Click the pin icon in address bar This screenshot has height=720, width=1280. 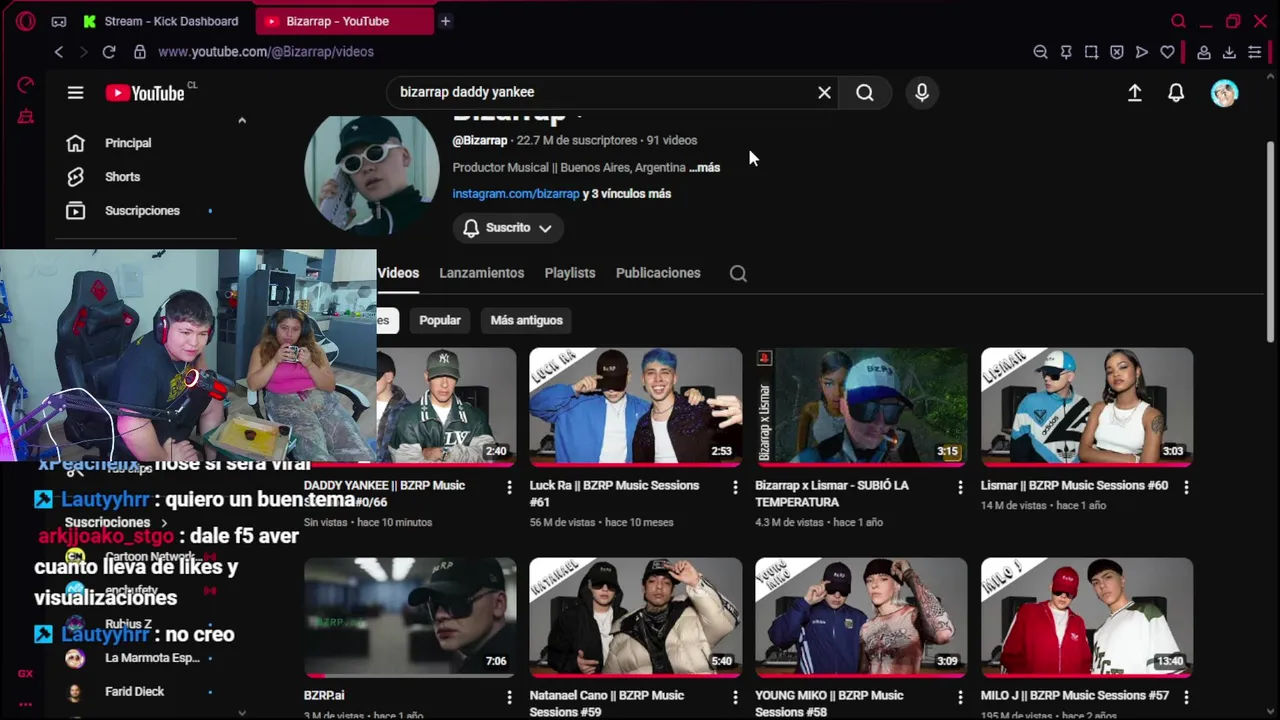point(1066,52)
